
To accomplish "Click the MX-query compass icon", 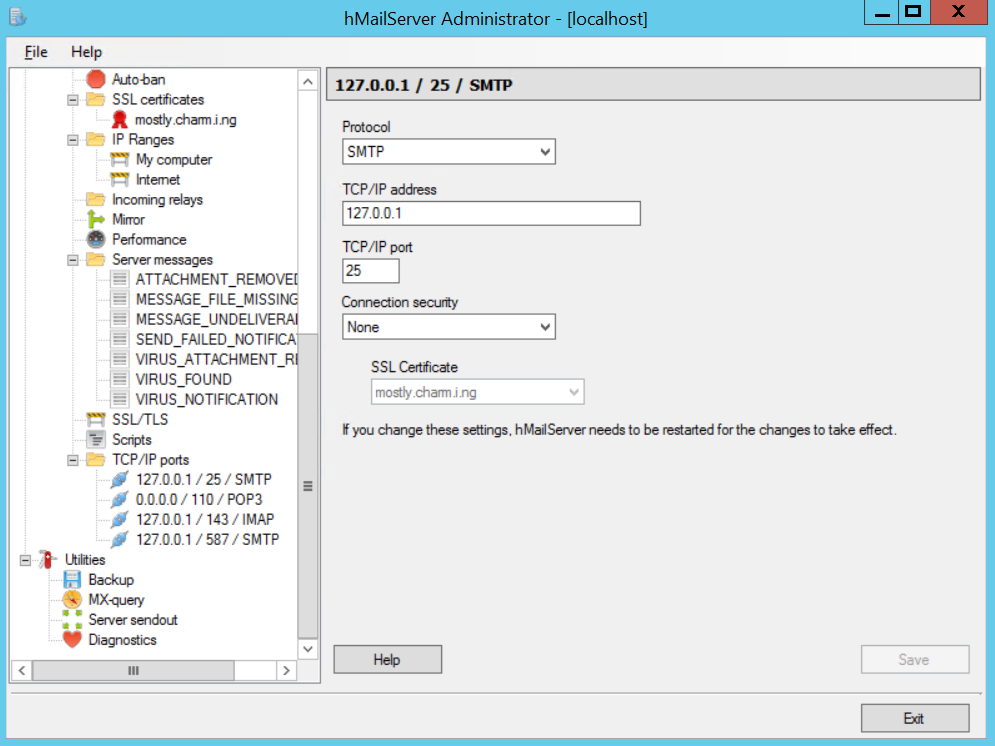I will pyautogui.click(x=72, y=599).
